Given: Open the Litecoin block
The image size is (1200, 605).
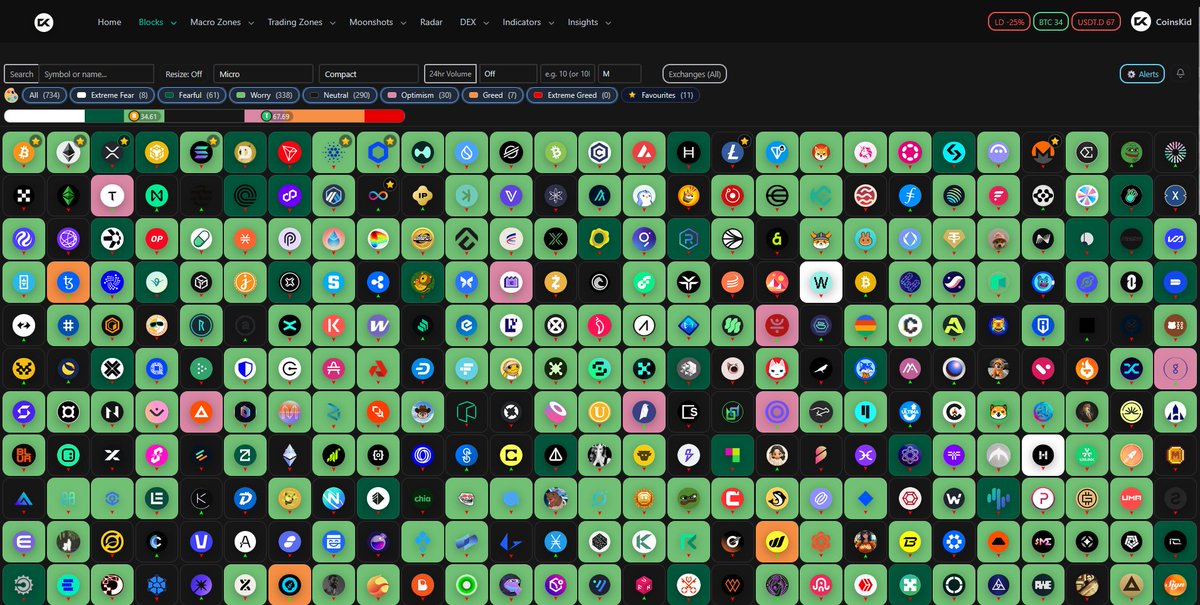Looking at the screenshot, I should click(x=732, y=153).
